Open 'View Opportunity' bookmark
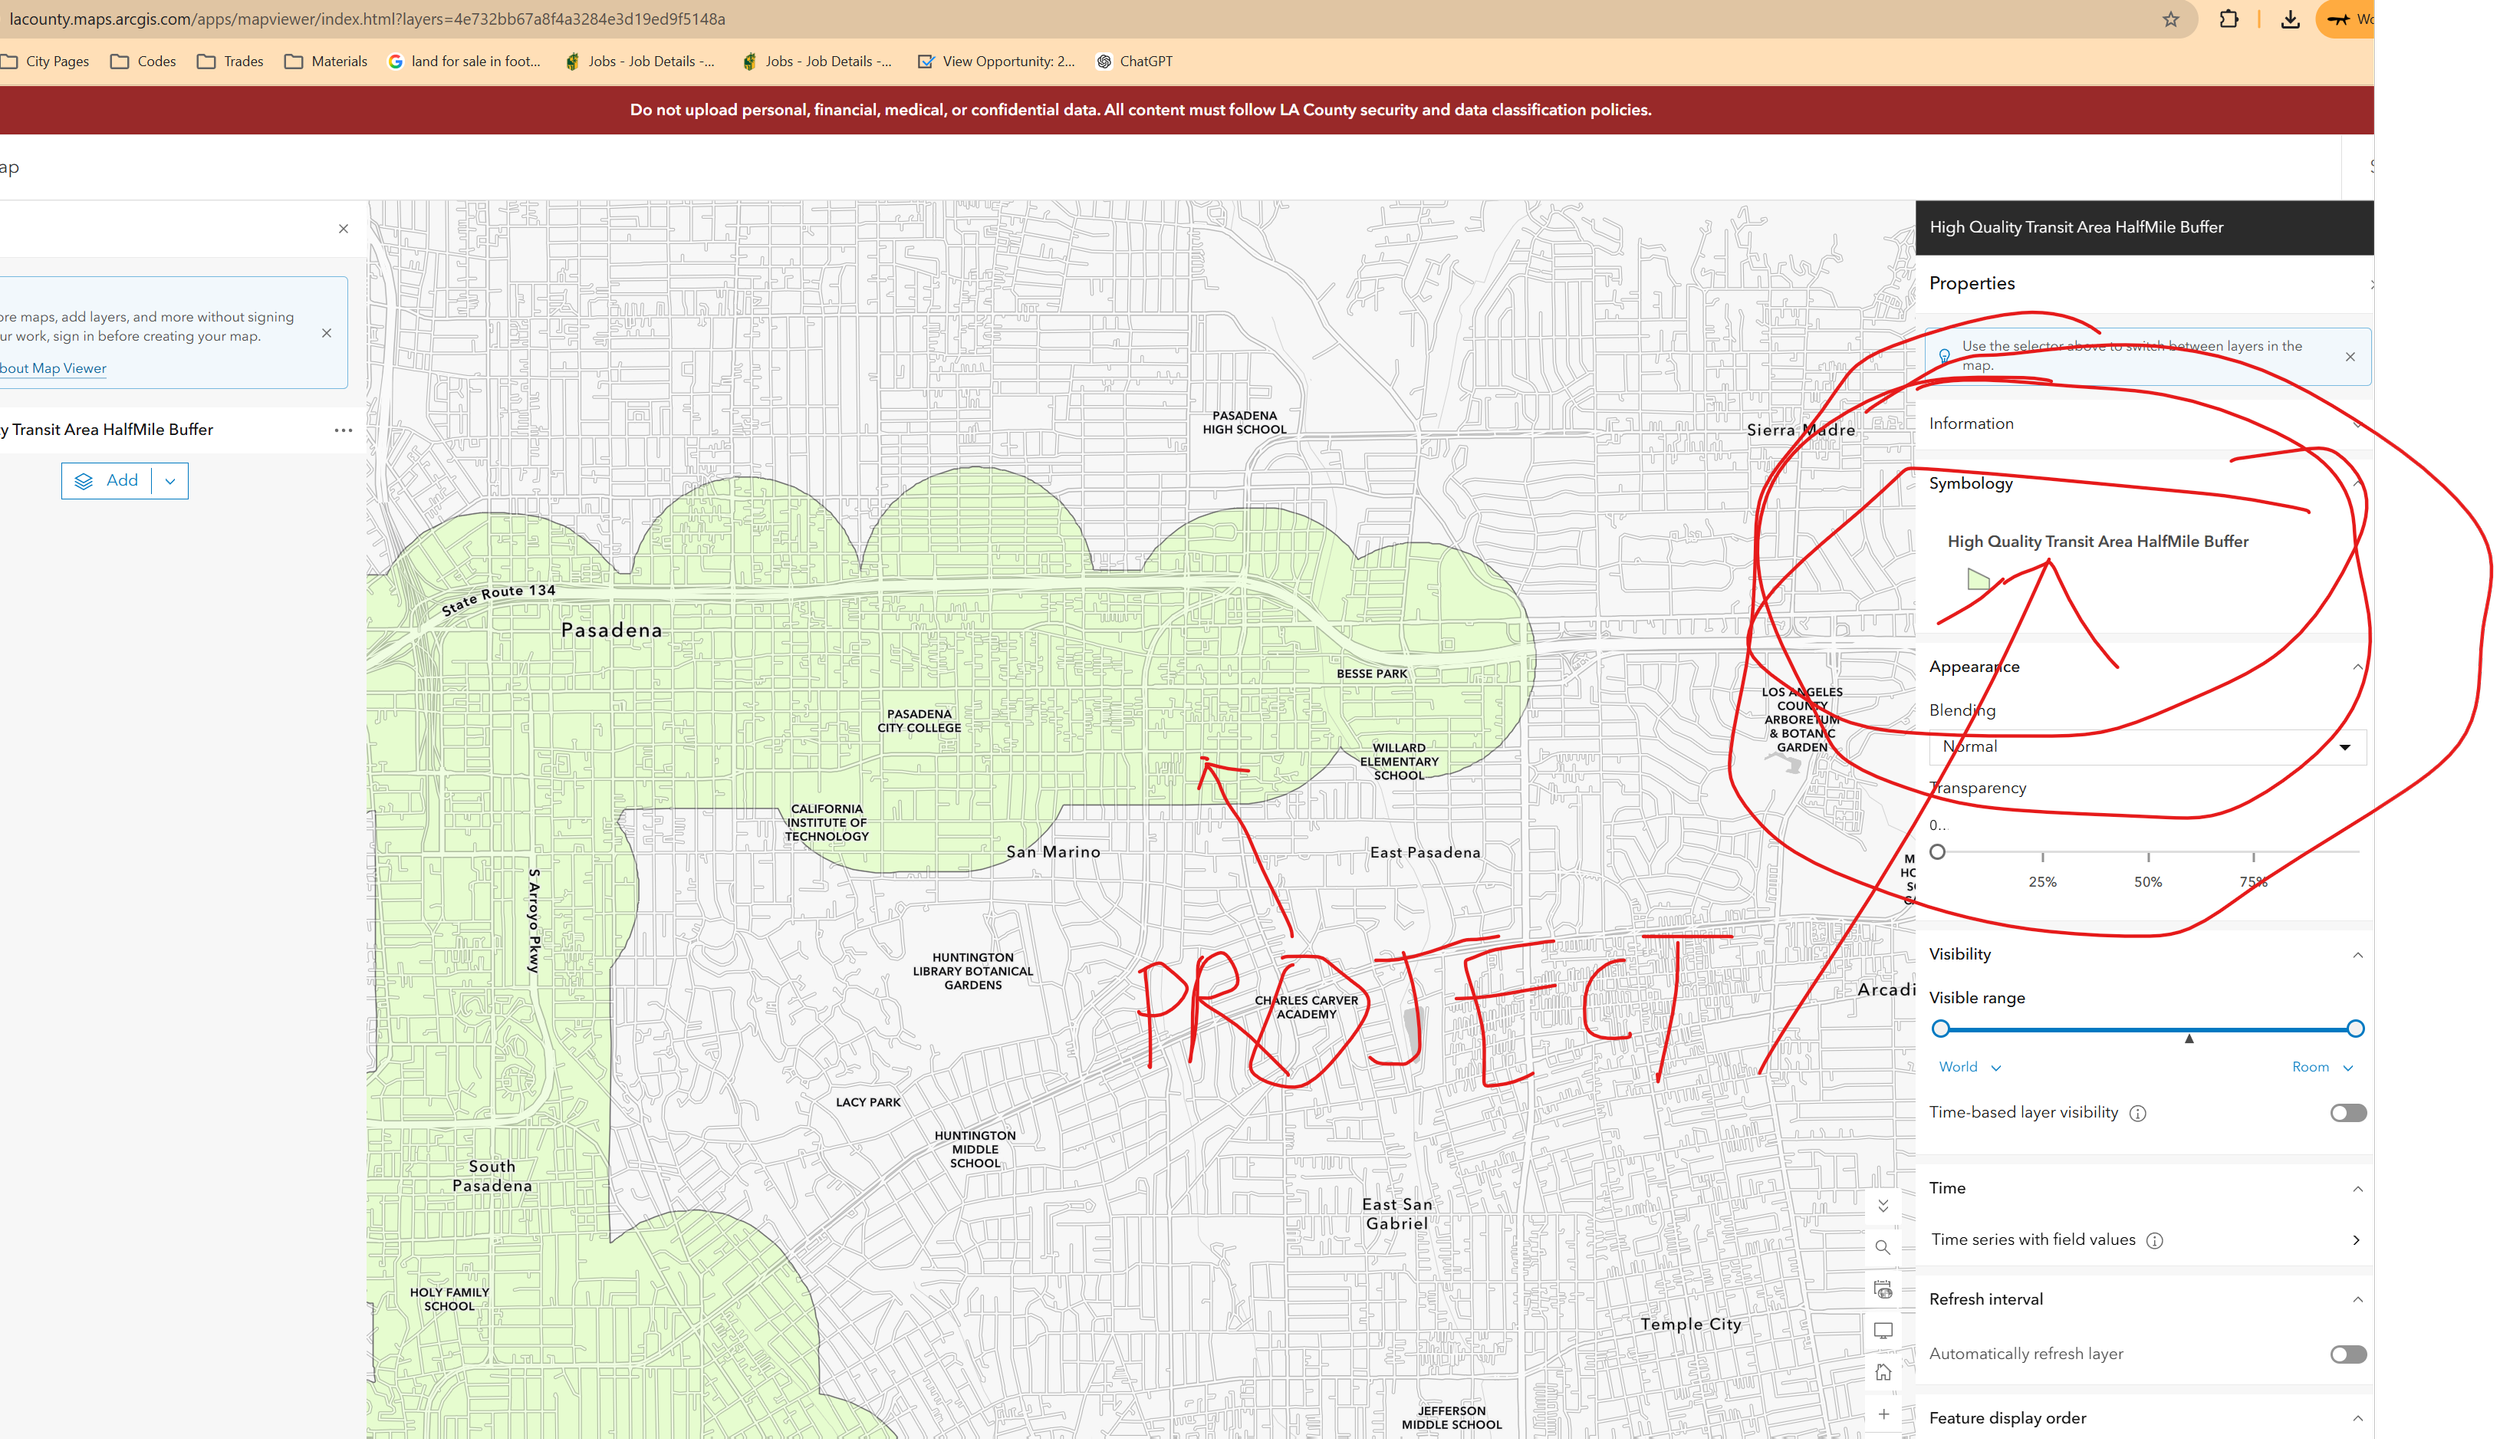The image size is (2500, 1439). [x=996, y=61]
